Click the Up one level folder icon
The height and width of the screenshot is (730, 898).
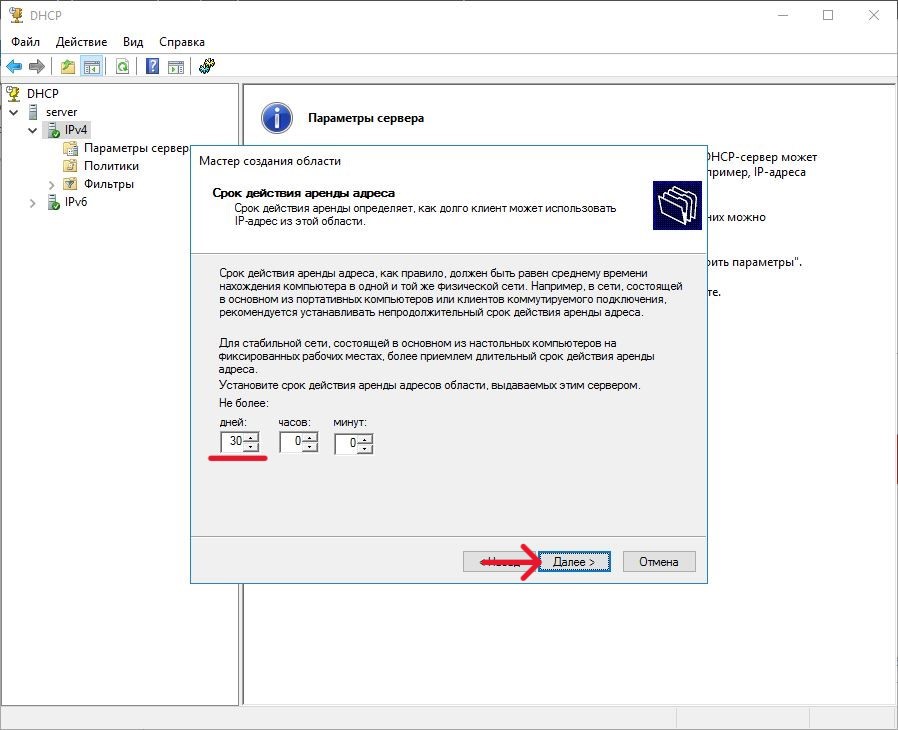67,66
